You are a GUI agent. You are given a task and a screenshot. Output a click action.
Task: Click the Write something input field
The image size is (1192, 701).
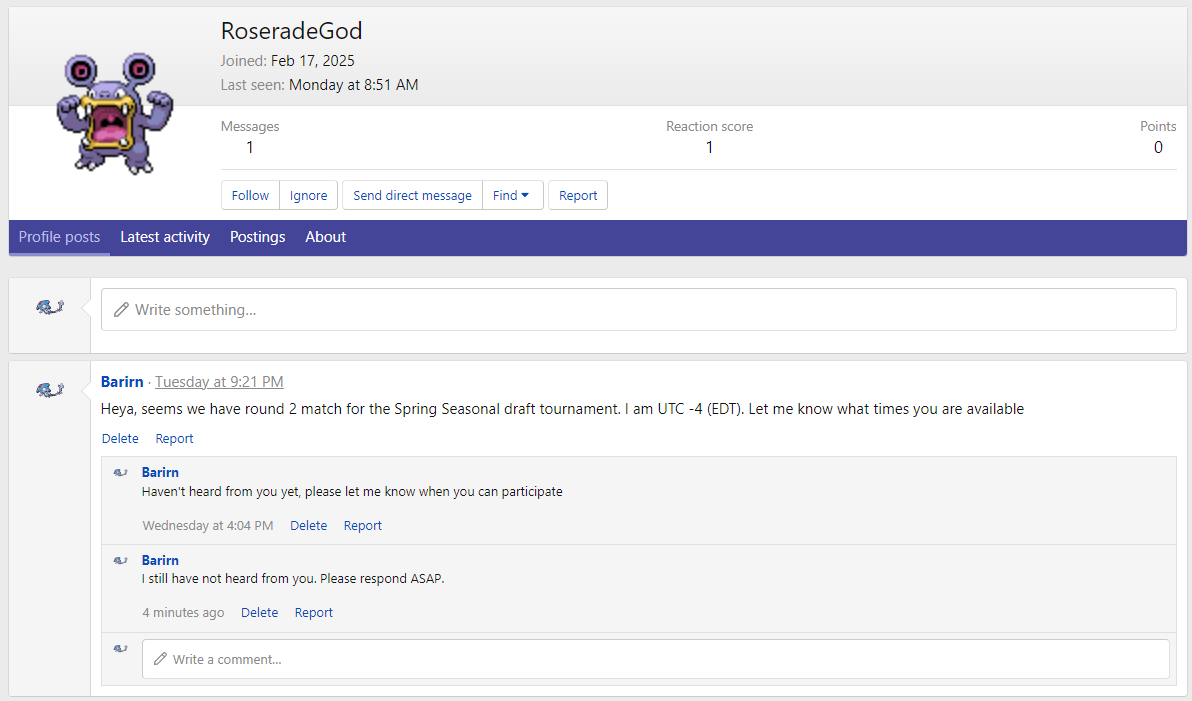coord(639,309)
